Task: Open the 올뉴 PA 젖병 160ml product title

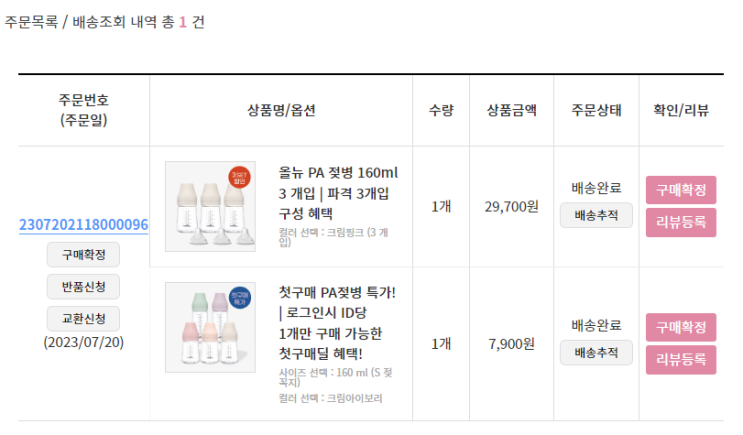Action: (338, 193)
